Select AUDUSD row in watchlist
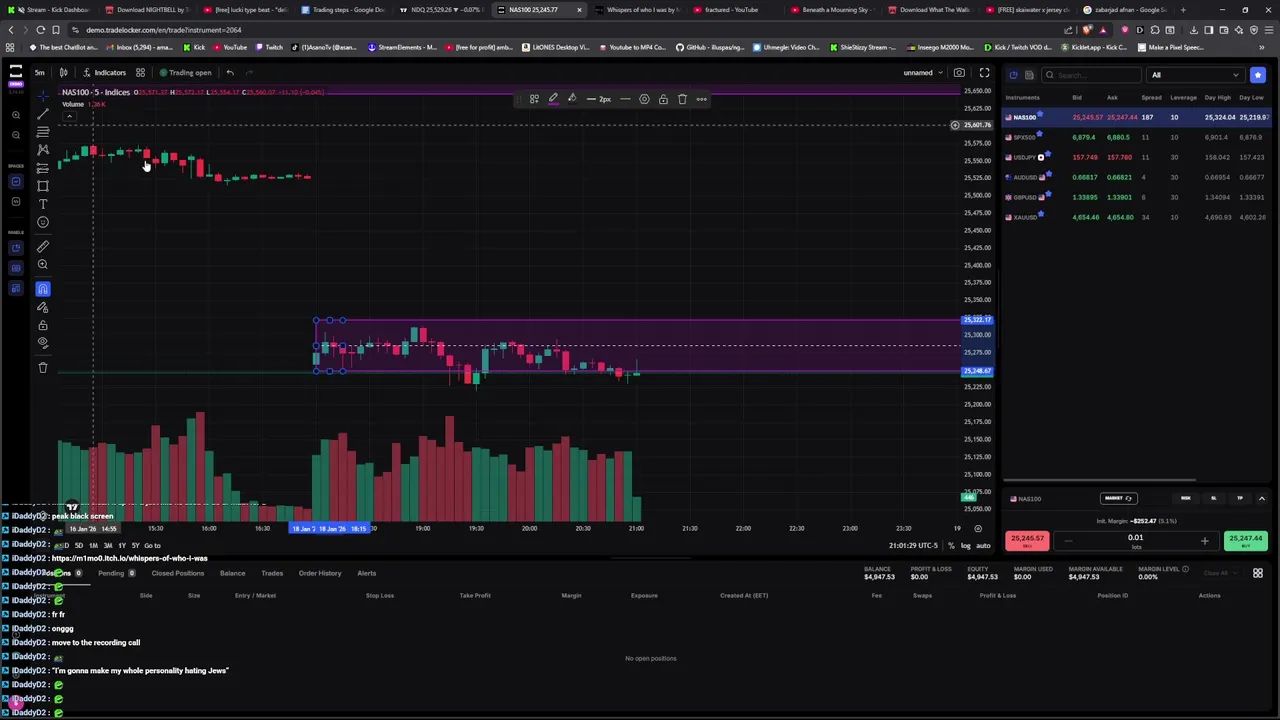Image resolution: width=1280 pixels, height=720 pixels. click(x=1137, y=177)
